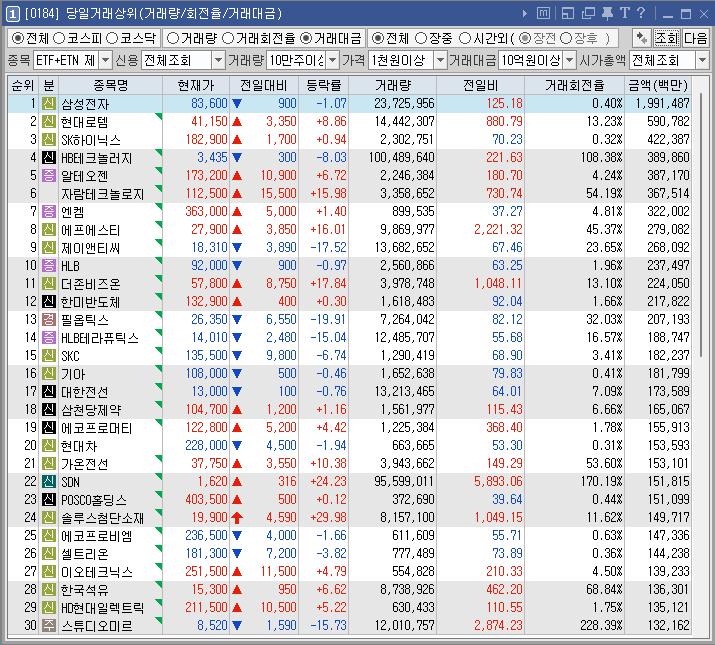Click the numbered window icon in title bar
Screen dimensions: 715x645
[x=12, y=14]
